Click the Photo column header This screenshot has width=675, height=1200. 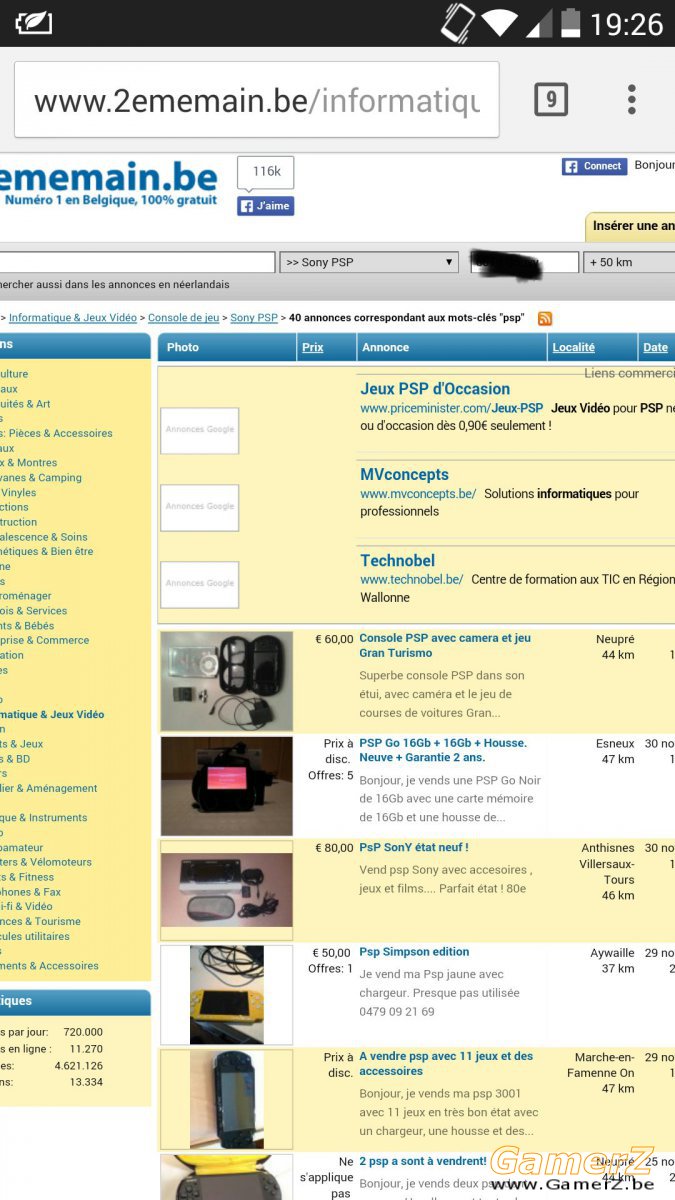click(x=183, y=347)
